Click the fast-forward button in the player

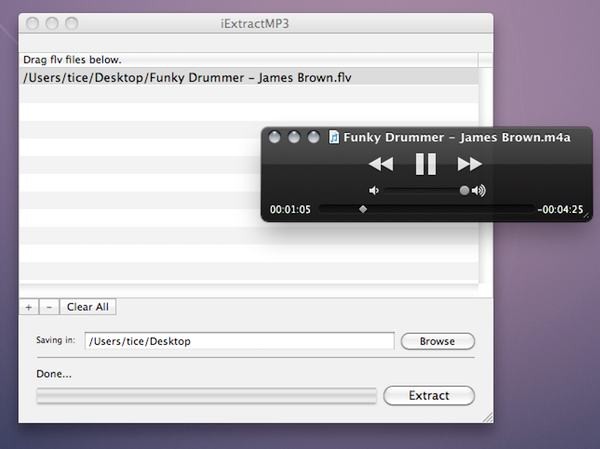(x=469, y=164)
